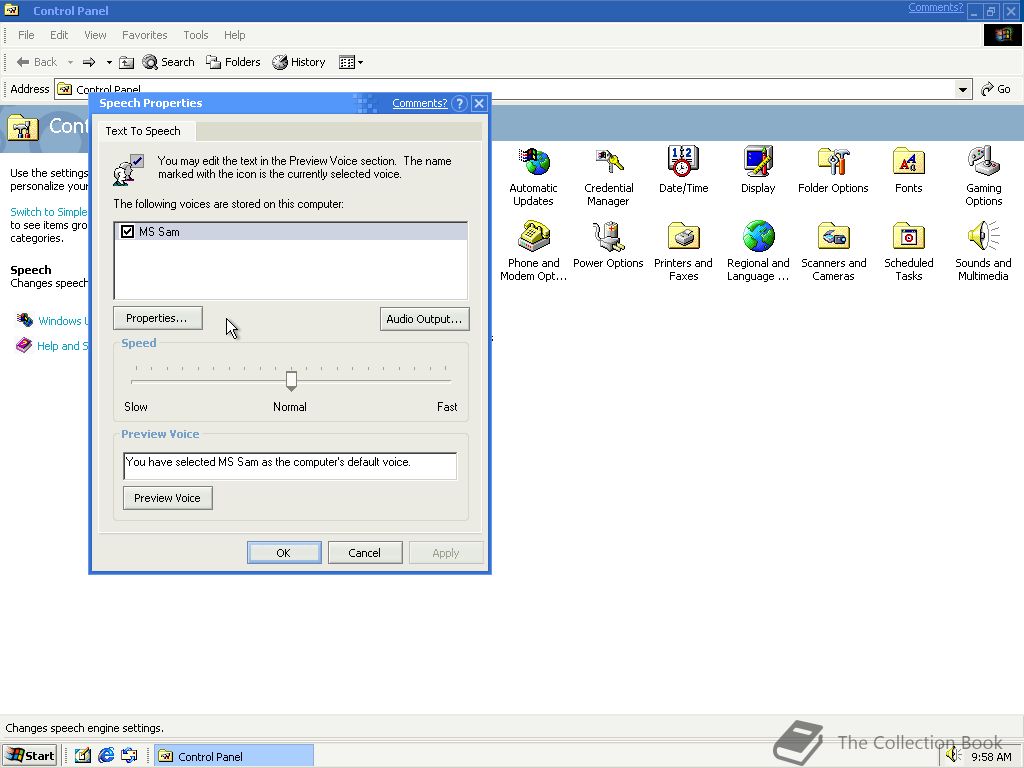Click Comments link in Speech Properties title
This screenshot has width=1024, height=768.
[x=420, y=103]
